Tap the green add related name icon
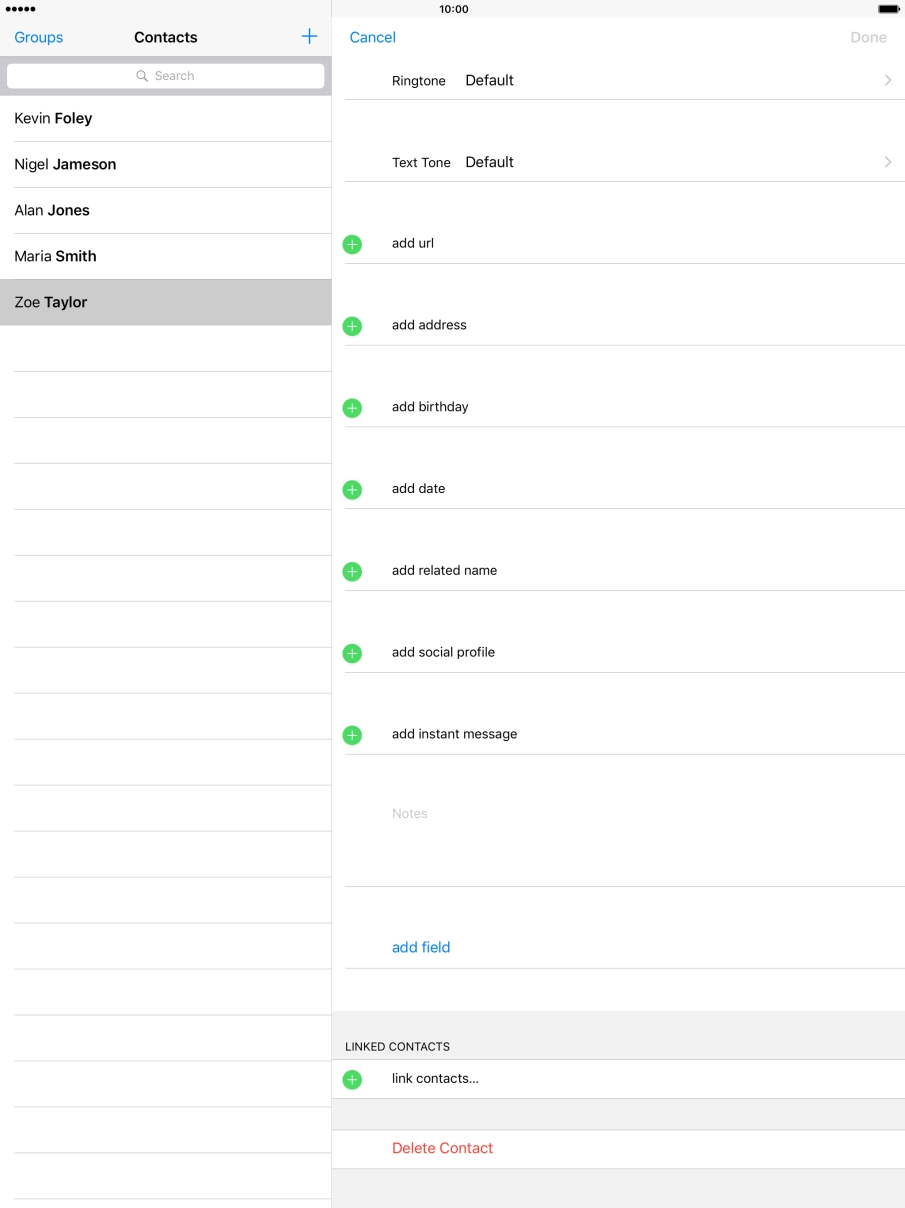Viewport: 905px width, 1208px height. point(352,571)
